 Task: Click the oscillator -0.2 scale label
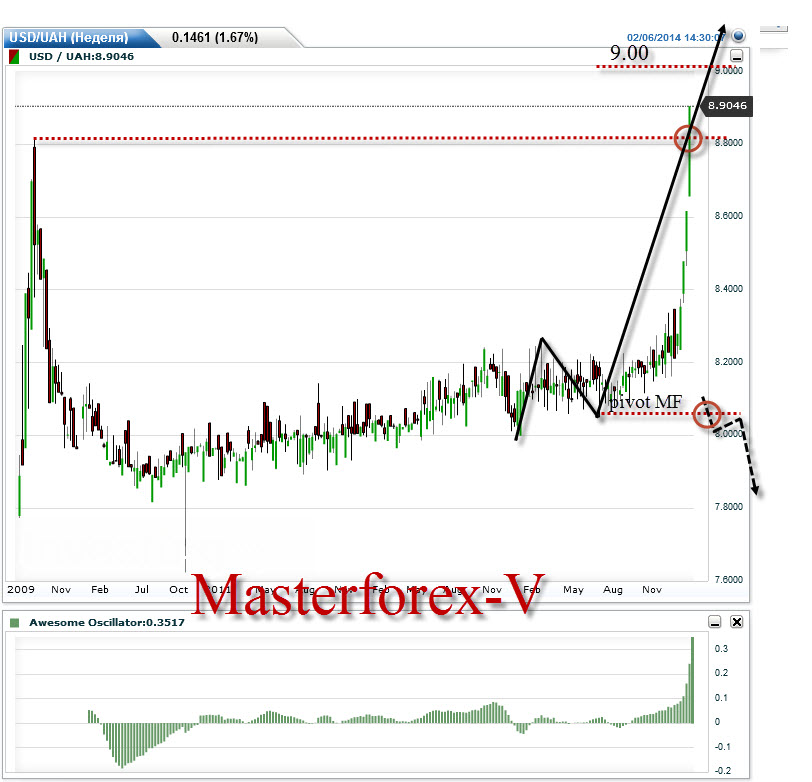tap(722, 771)
